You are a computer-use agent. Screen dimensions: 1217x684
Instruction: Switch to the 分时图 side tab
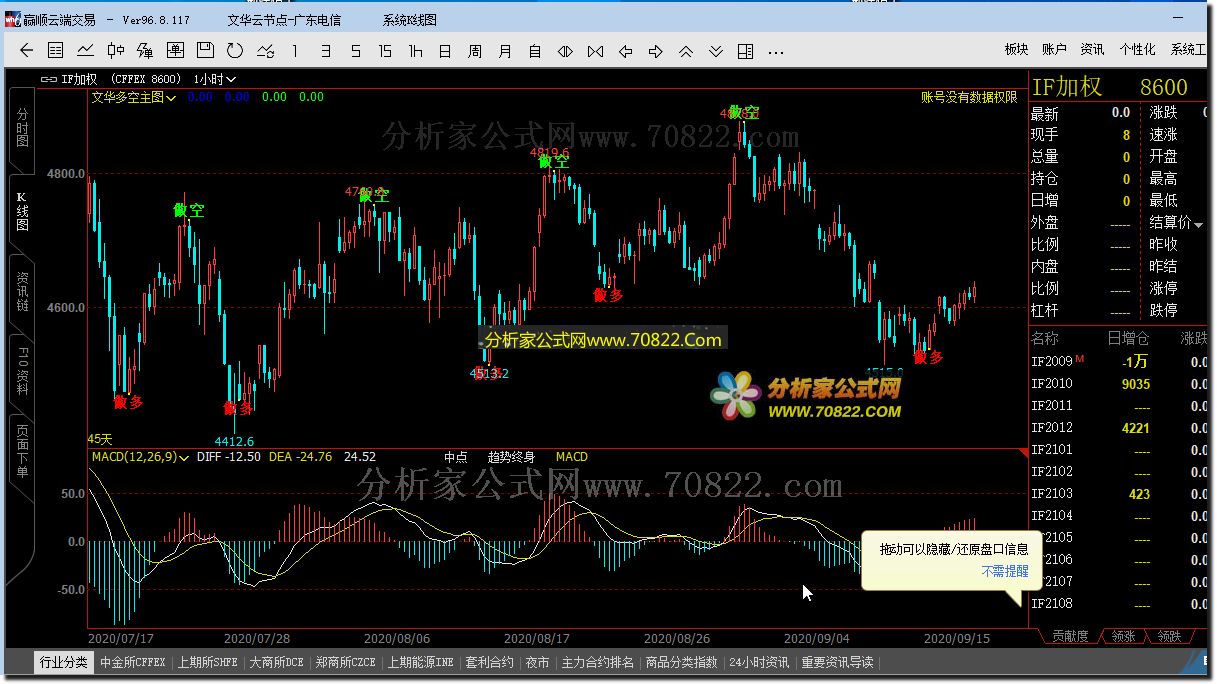tap(22, 128)
